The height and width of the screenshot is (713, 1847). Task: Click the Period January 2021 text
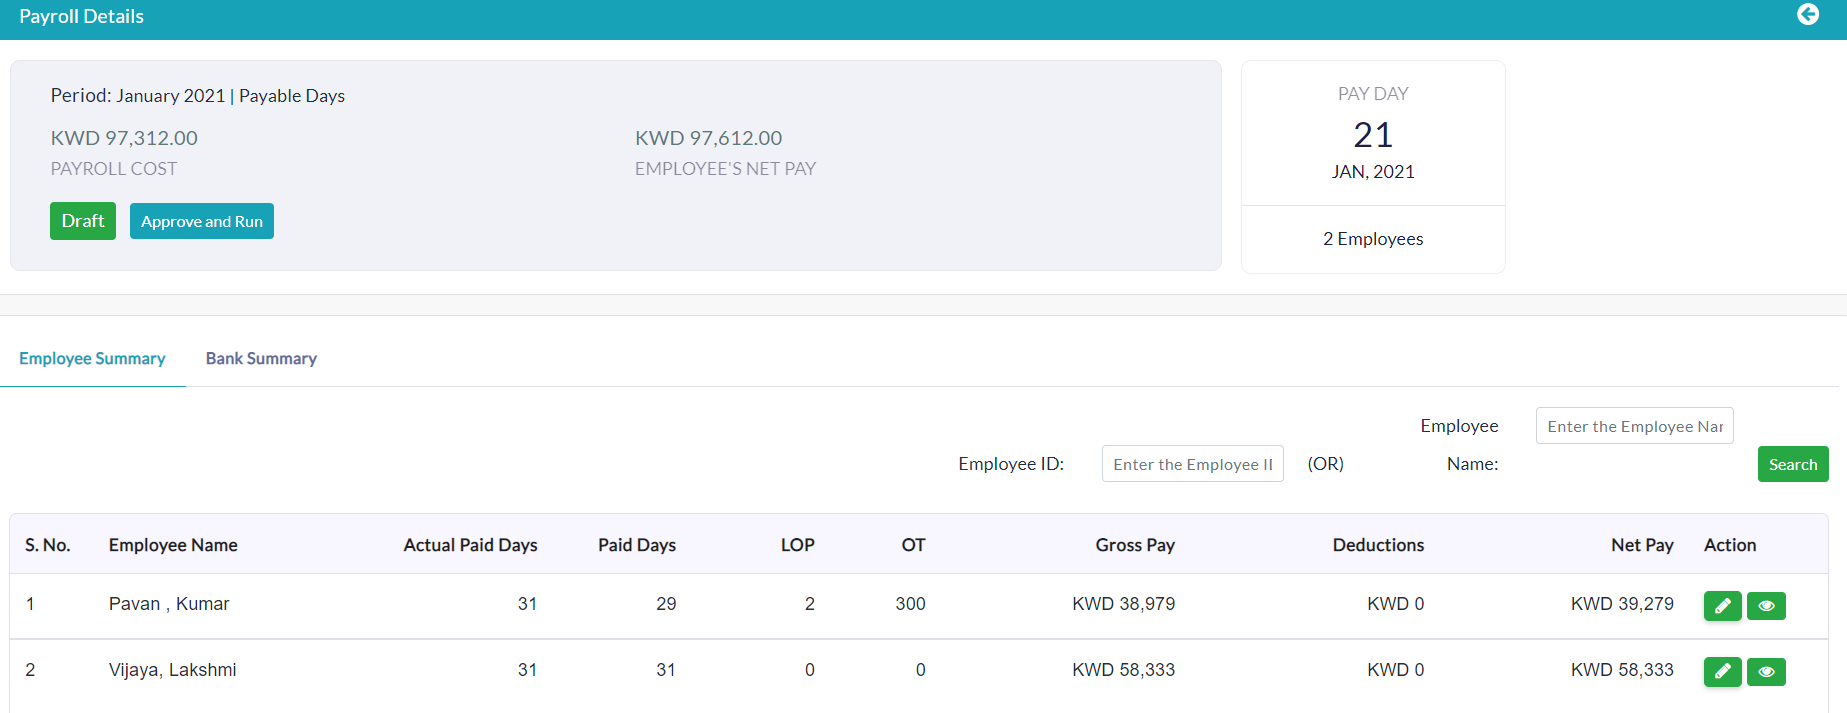(x=138, y=96)
